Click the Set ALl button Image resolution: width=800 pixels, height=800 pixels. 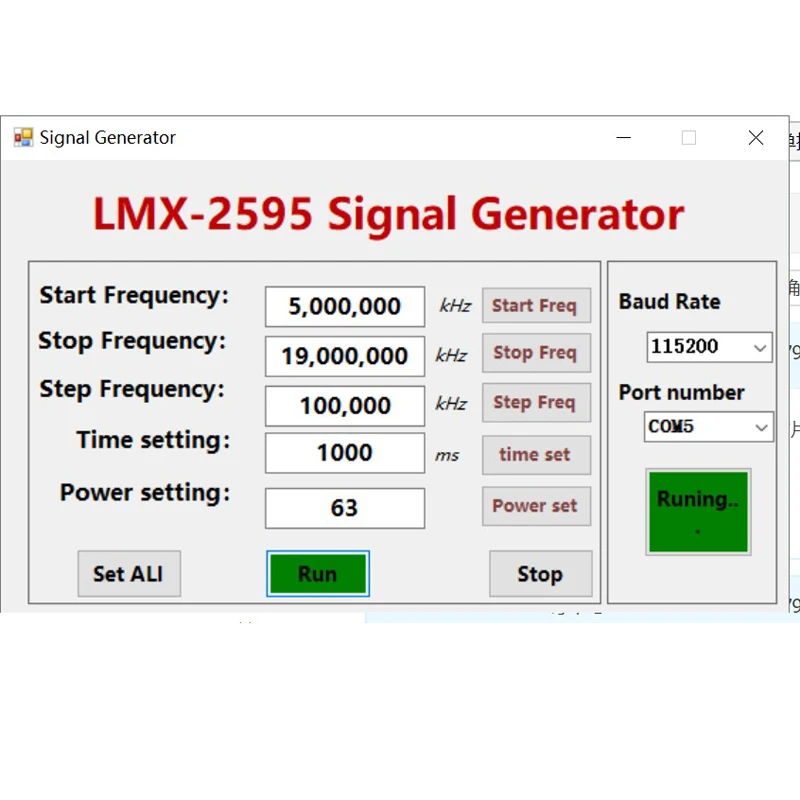(129, 573)
